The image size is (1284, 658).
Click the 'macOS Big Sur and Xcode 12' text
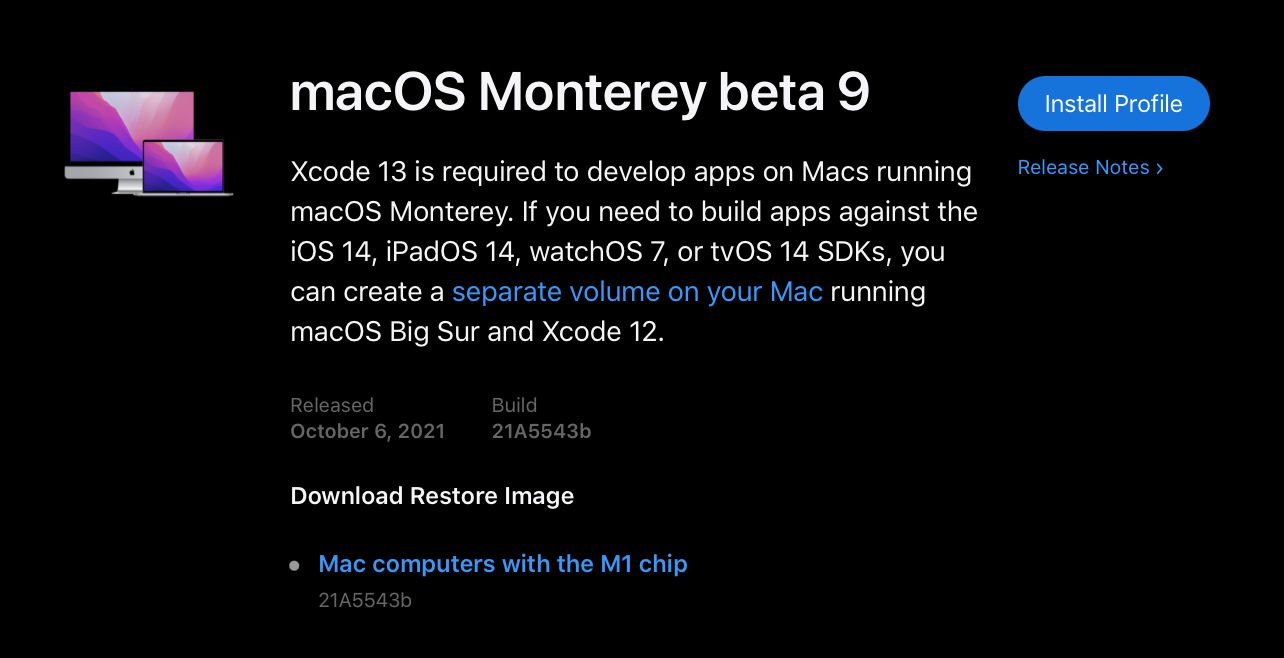[476, 332]
